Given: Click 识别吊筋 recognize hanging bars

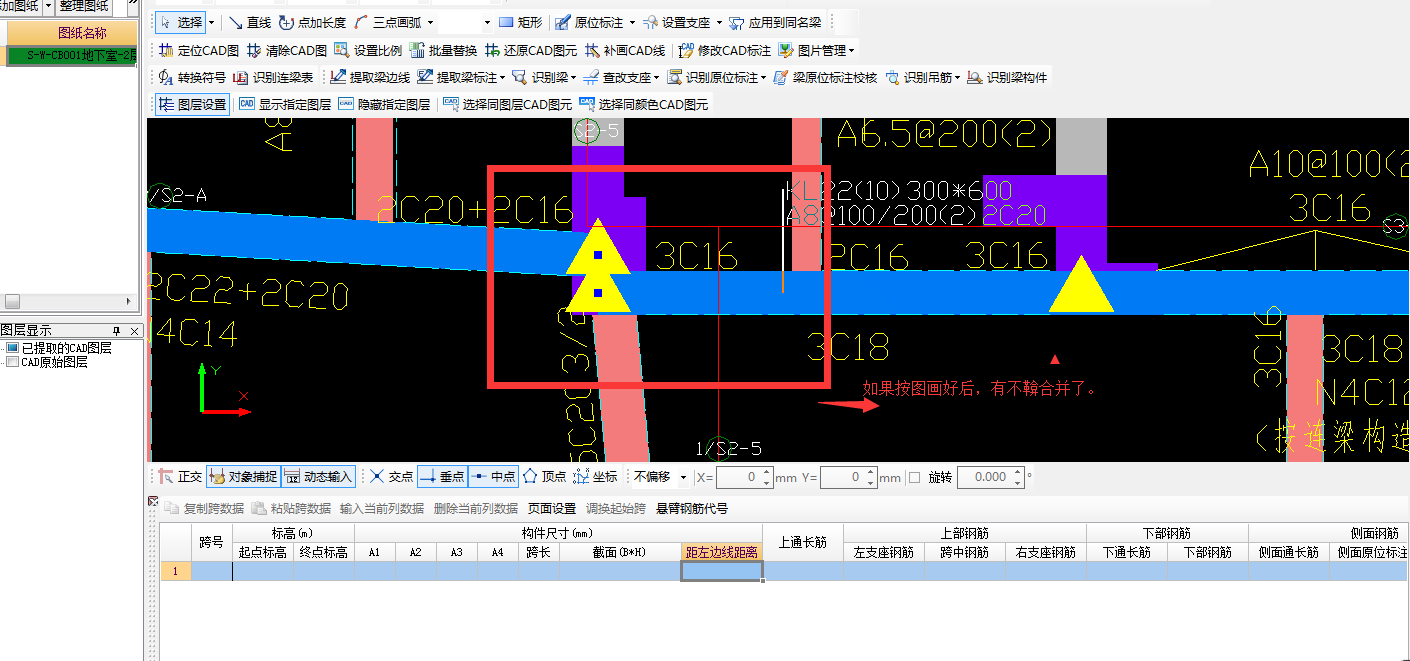Looking at the screenshot, I should point(917,77).
